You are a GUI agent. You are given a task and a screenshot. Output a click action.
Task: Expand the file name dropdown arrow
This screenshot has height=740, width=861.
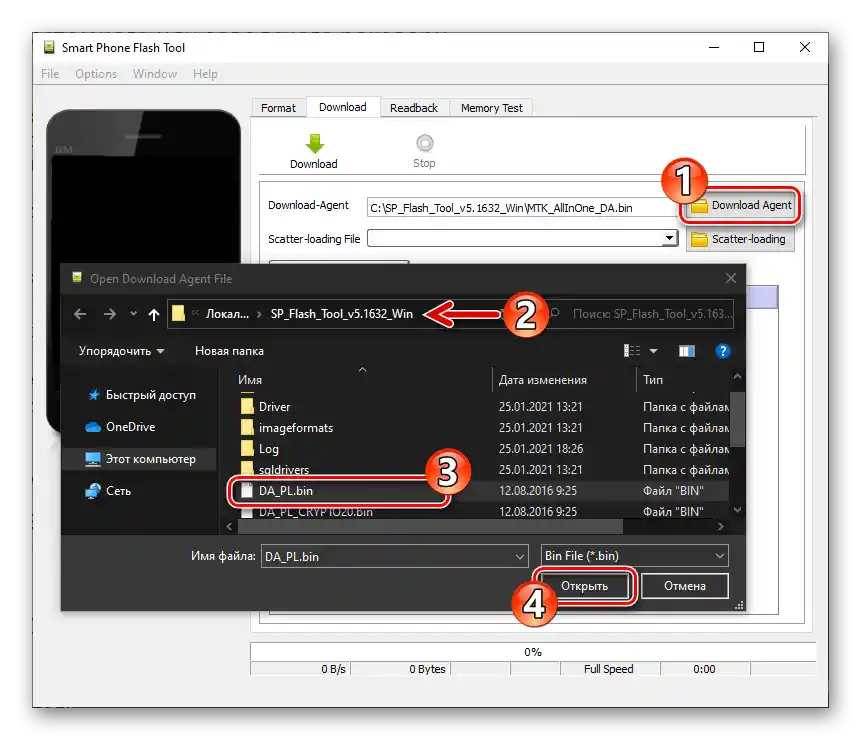click(519, 557)
